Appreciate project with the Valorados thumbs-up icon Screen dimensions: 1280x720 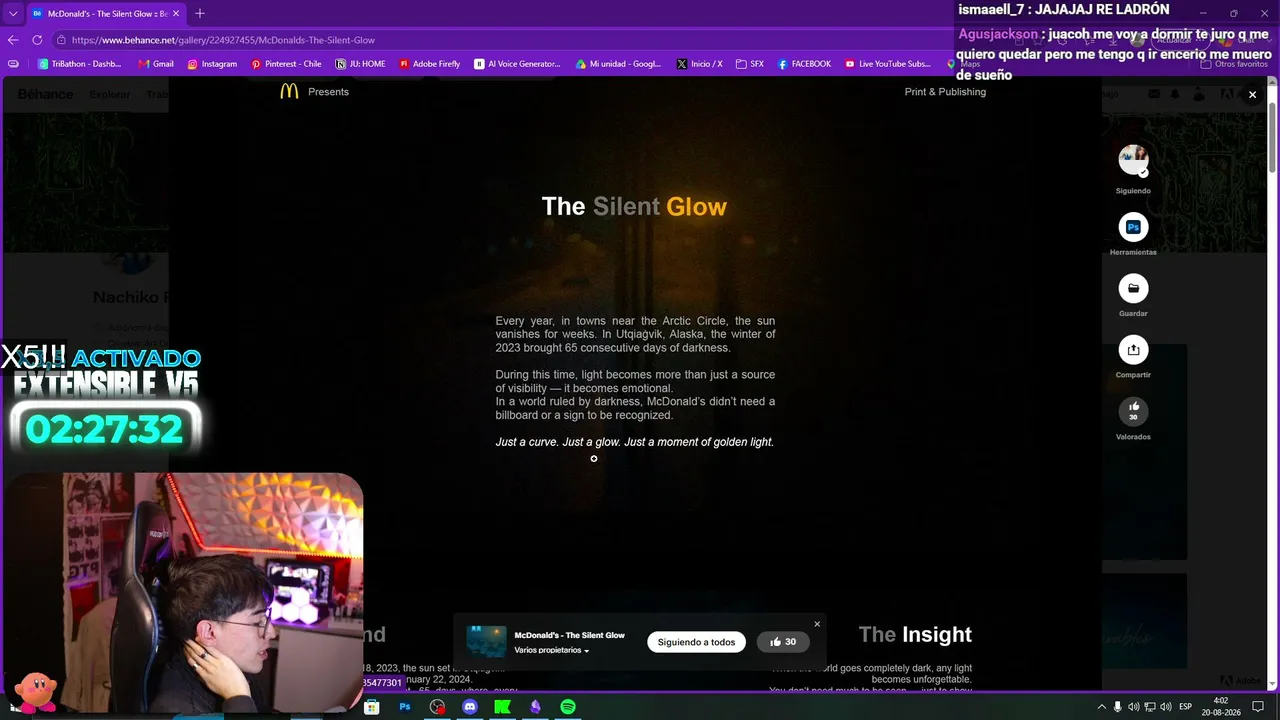coord(1133,411)
